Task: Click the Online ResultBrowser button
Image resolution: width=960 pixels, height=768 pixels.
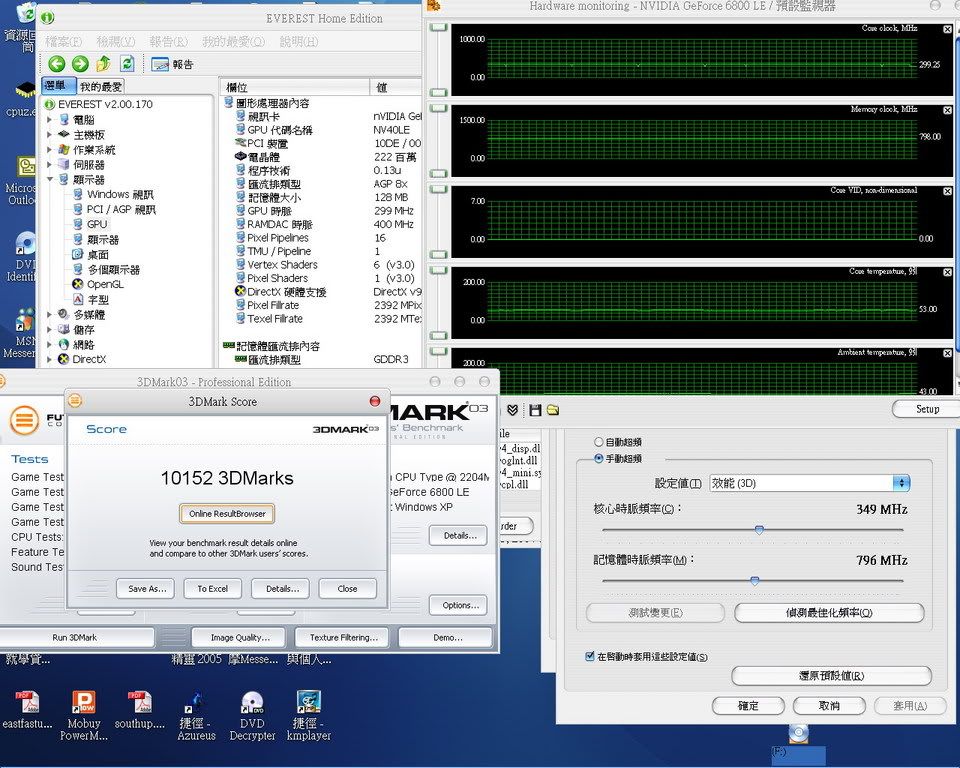Action: (x=227, y=513)
